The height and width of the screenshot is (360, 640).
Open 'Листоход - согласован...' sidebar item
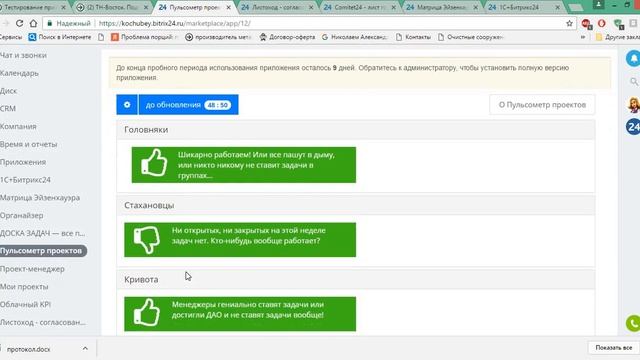pyautogui.click(x=43, y=322)
